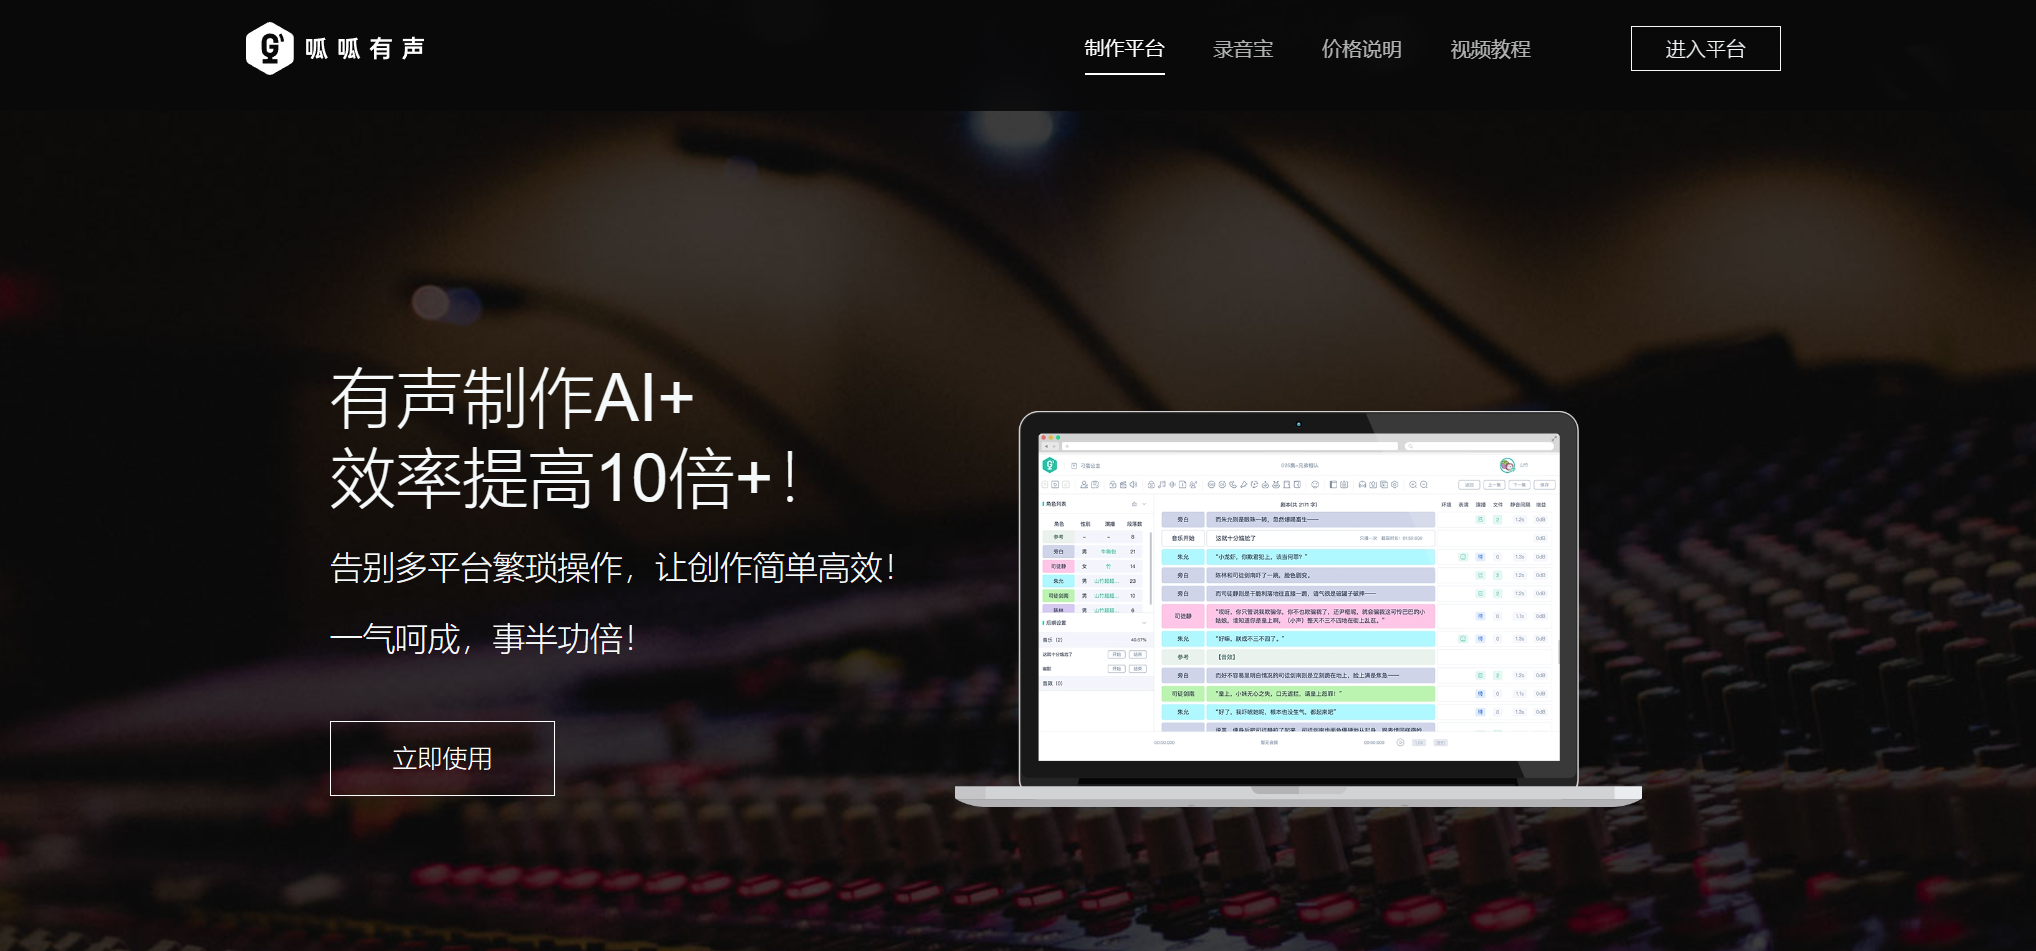Click the headline 有声制作AI+

click(512, 398)
